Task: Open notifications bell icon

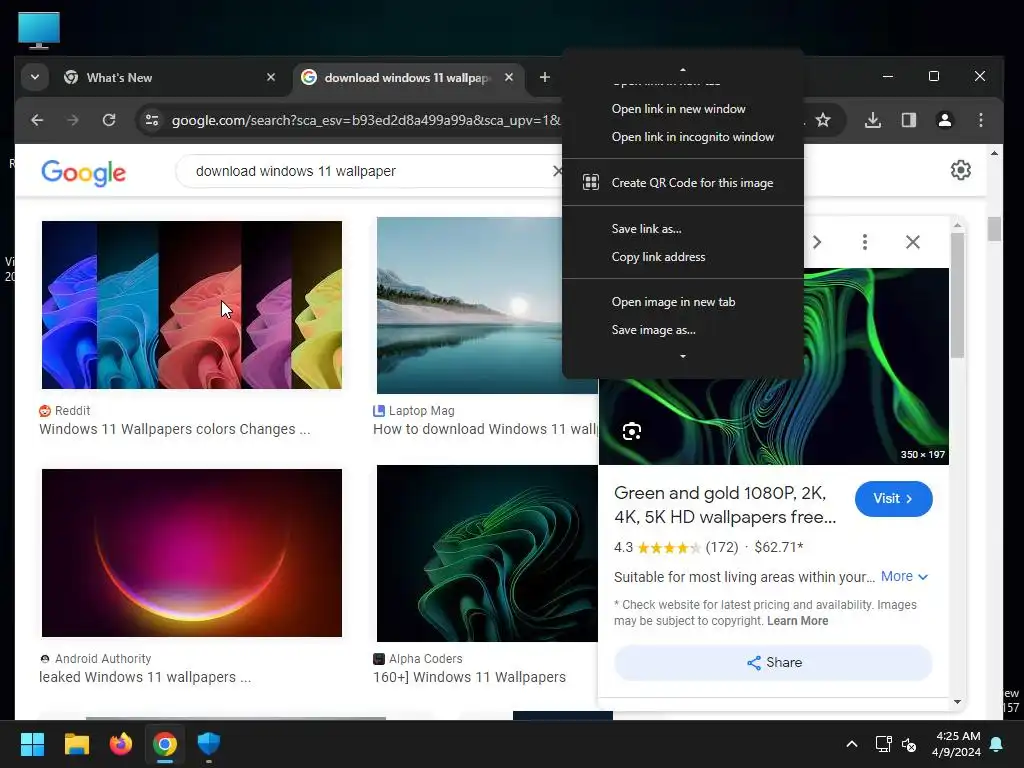Action: [997, 744]
